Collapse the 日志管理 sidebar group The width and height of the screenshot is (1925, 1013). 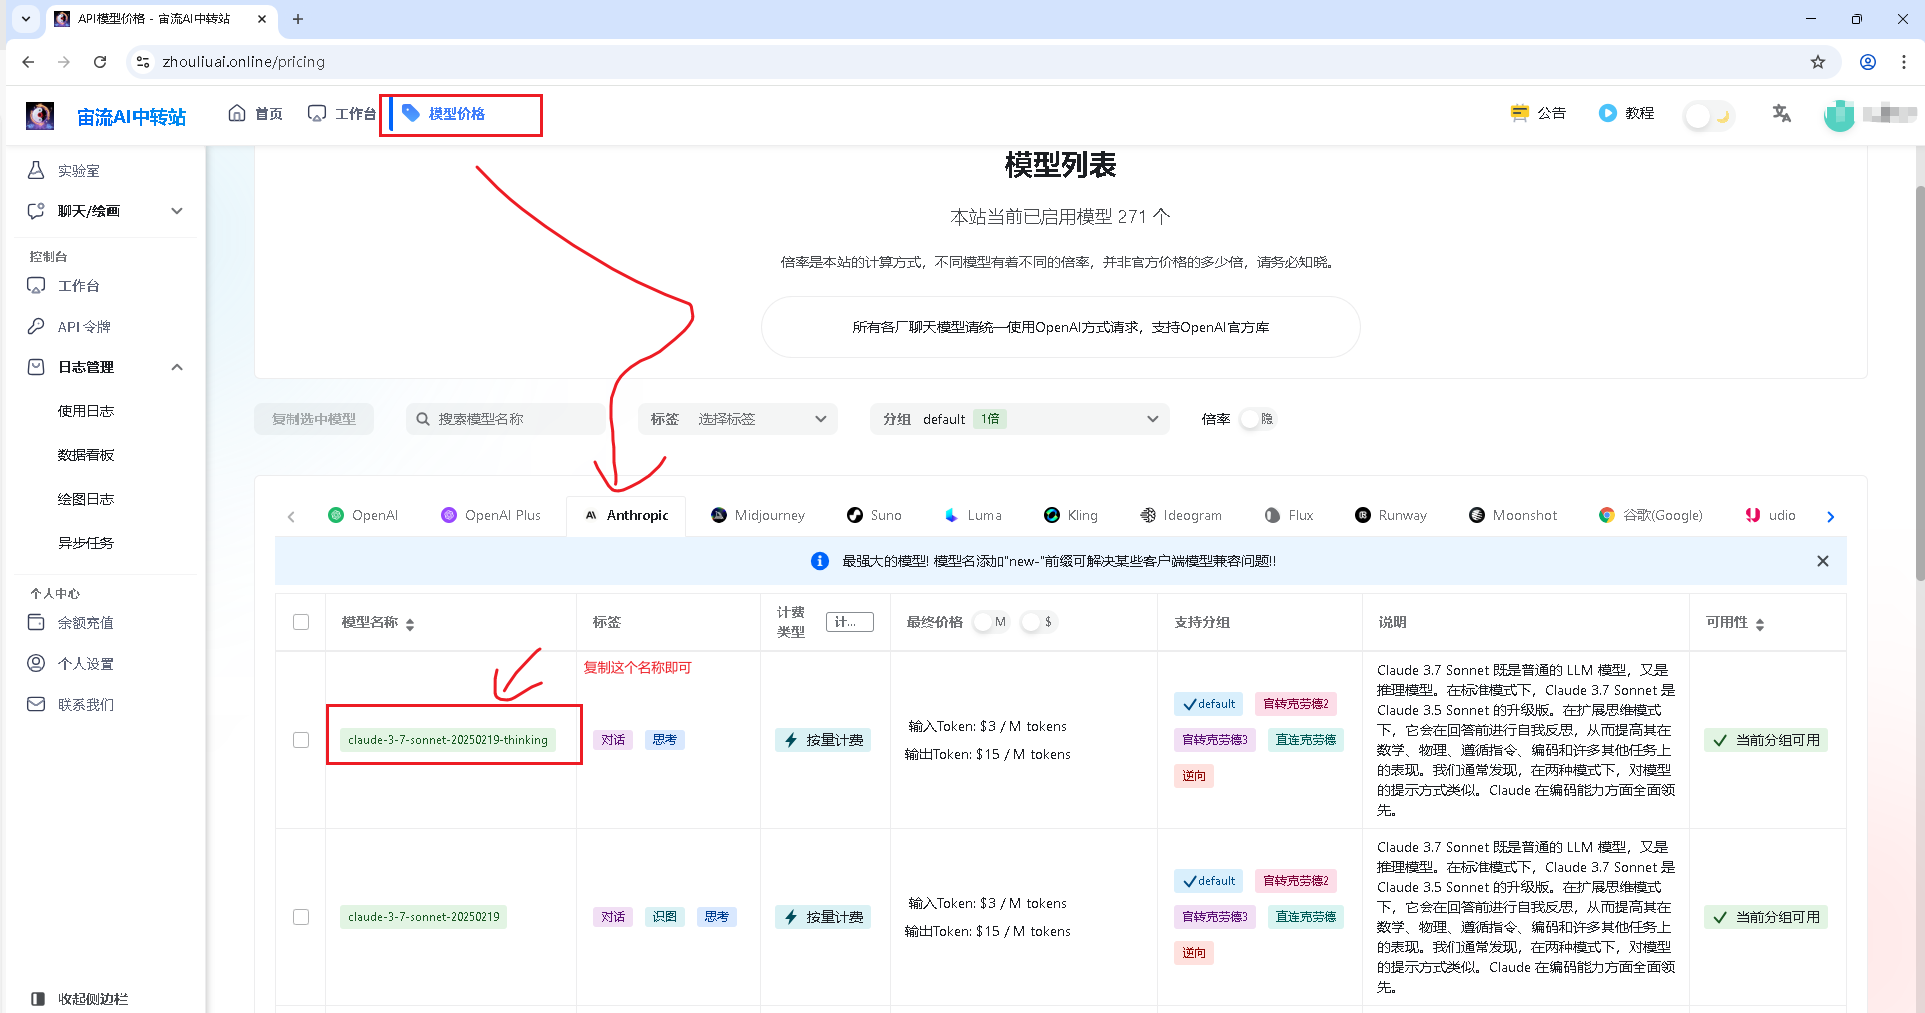[x=105, y=367]
